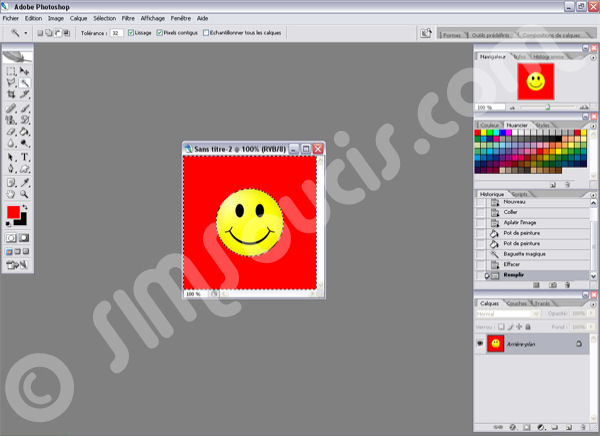This screenshot has width=600, height=436.
Task: Select the Rectangular Marquee tool
Action: click(x=11, y=71)
